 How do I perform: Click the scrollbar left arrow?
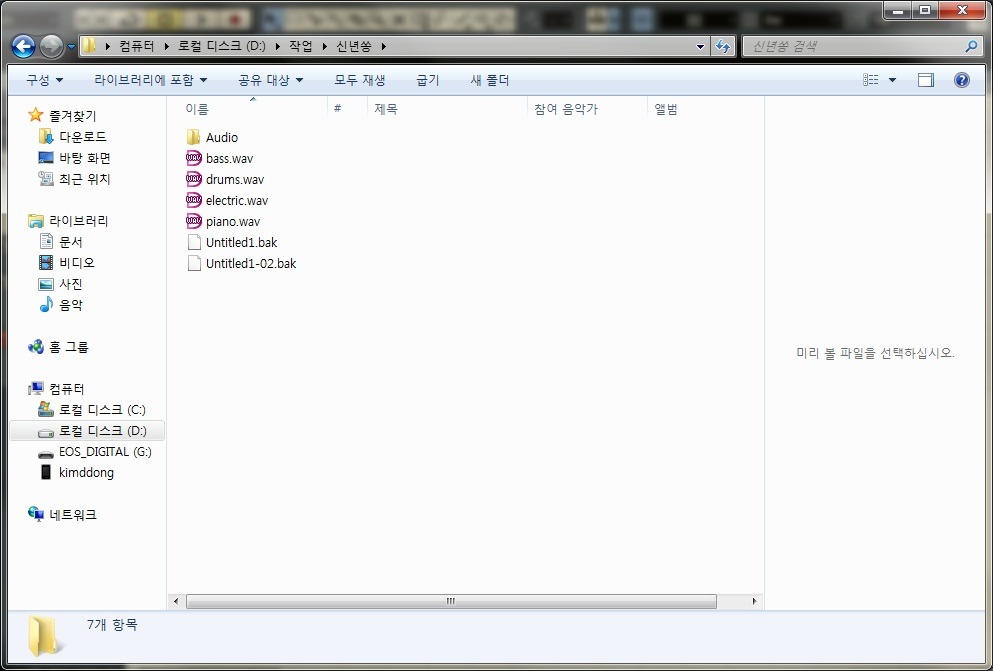[176, 601]
